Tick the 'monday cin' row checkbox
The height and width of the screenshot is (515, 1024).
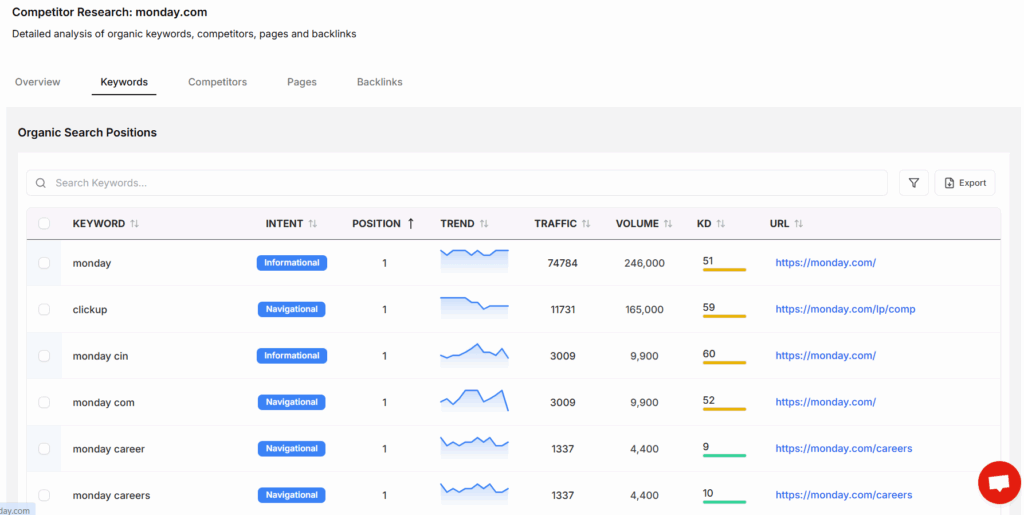(44, 356)
